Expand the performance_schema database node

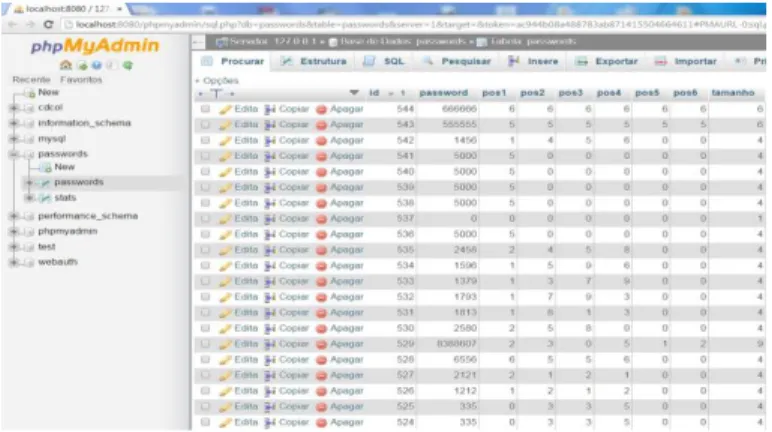click(x=14, y=216)
